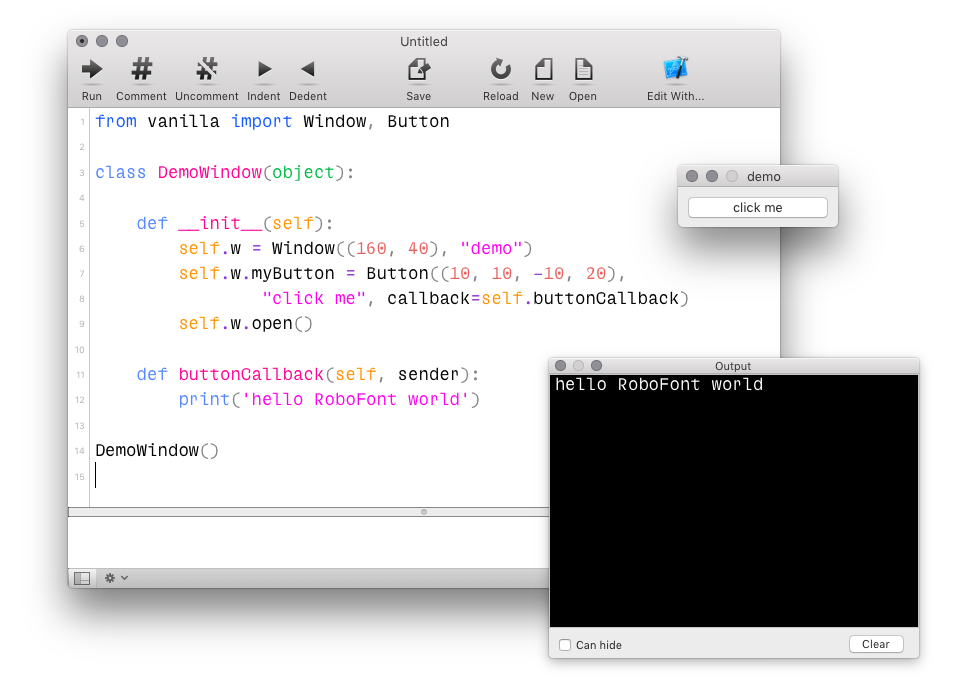Click the number 20 on line 7
This screenshot has width=972, height=694.
(x=596, y=273)
